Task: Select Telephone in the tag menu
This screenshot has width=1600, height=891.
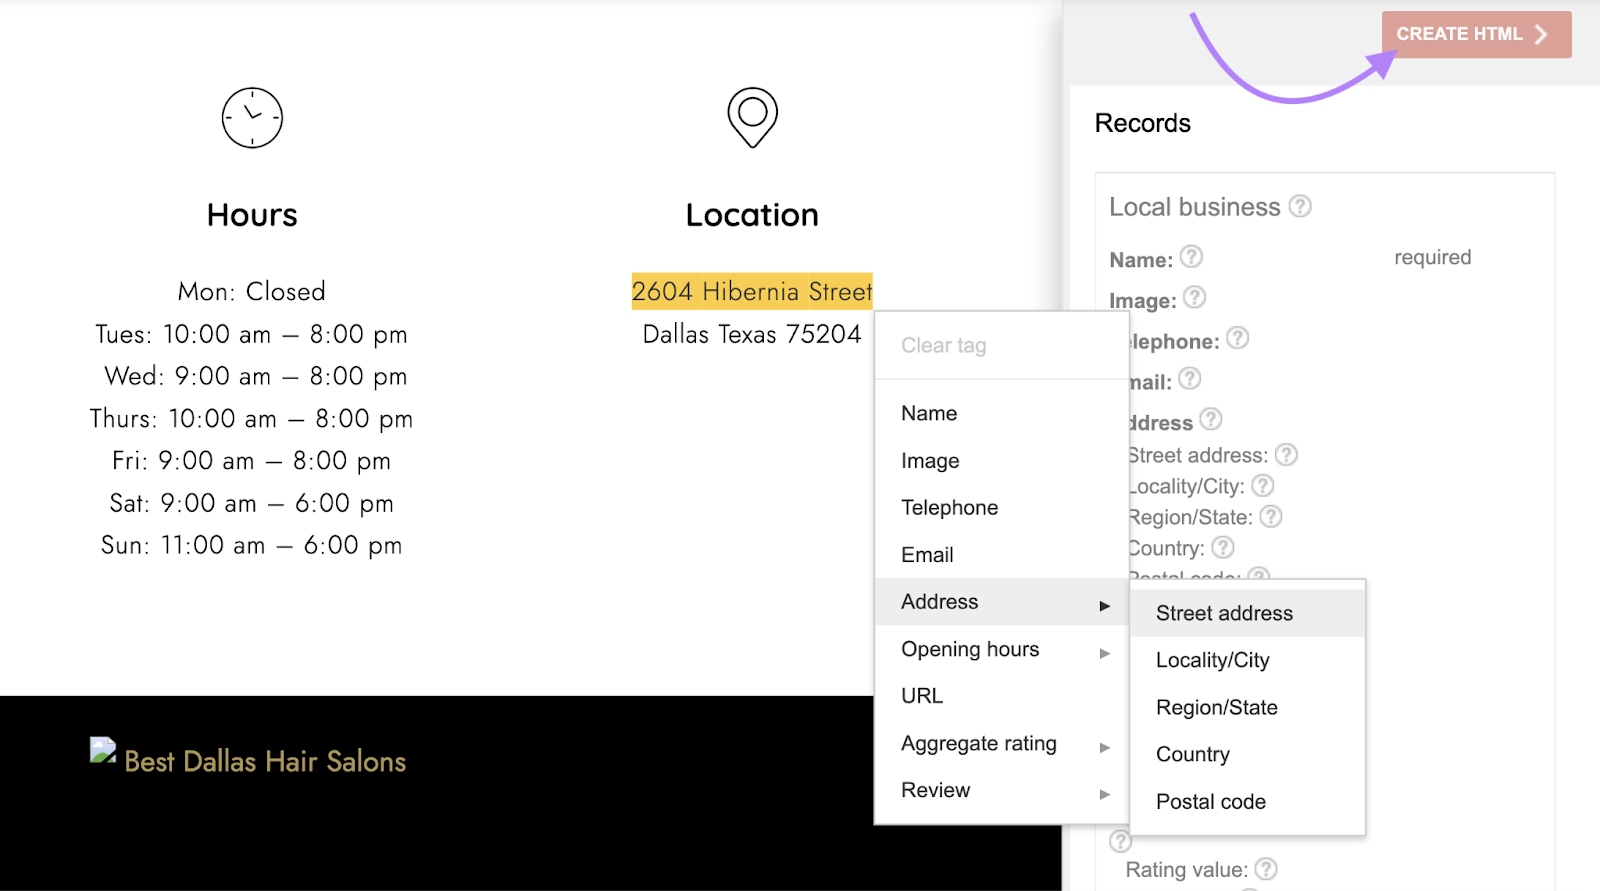Action: 949,508
